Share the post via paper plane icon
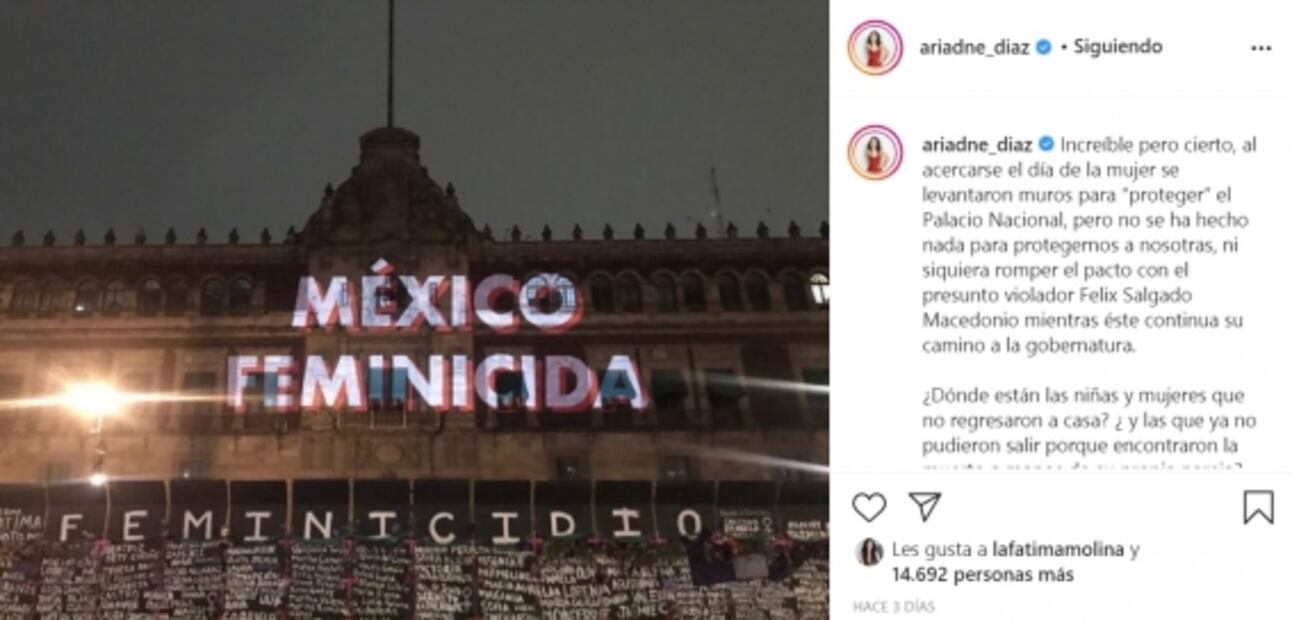Image resolution: width=1292 pixels, height=620 pixels. point(925,506)
